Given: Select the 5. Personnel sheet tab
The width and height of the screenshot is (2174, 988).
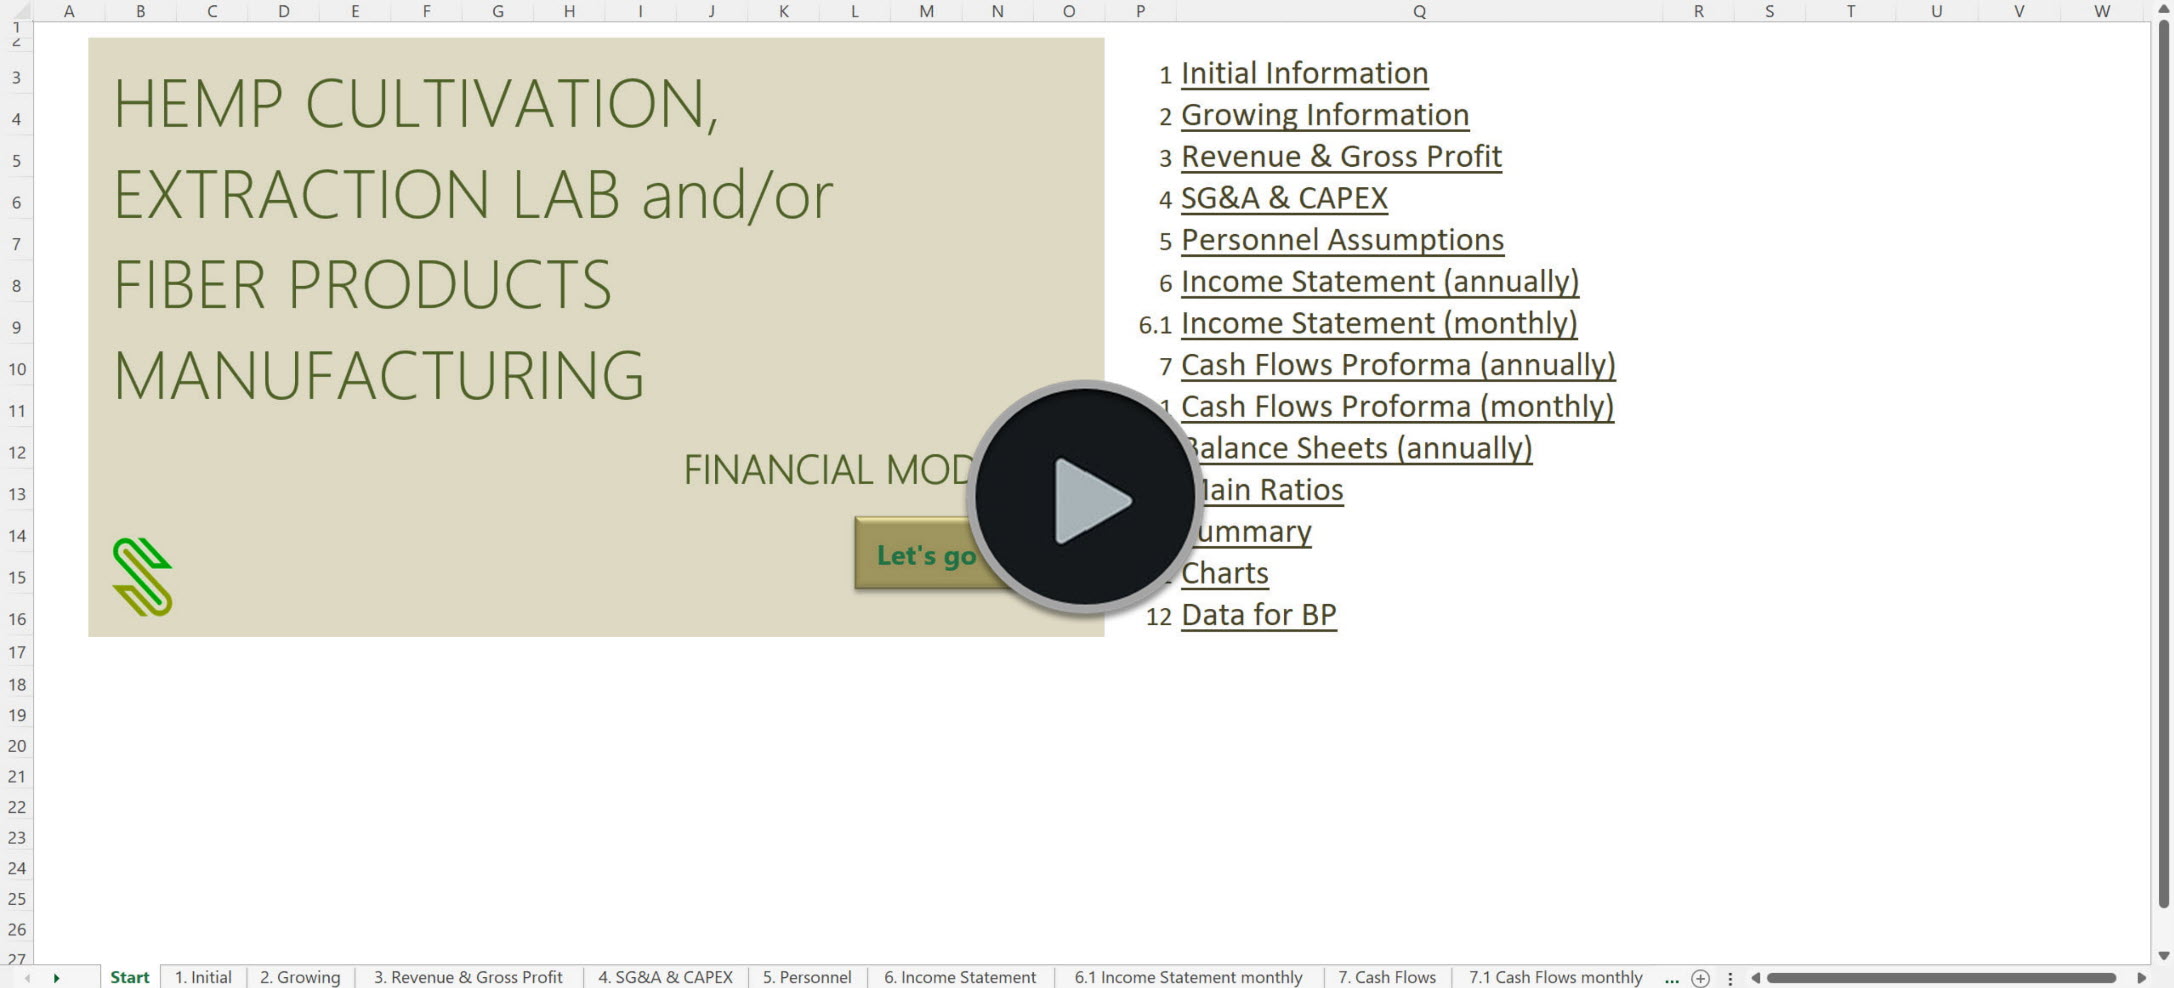Looking at the screenshot, I should coord(806,978).
